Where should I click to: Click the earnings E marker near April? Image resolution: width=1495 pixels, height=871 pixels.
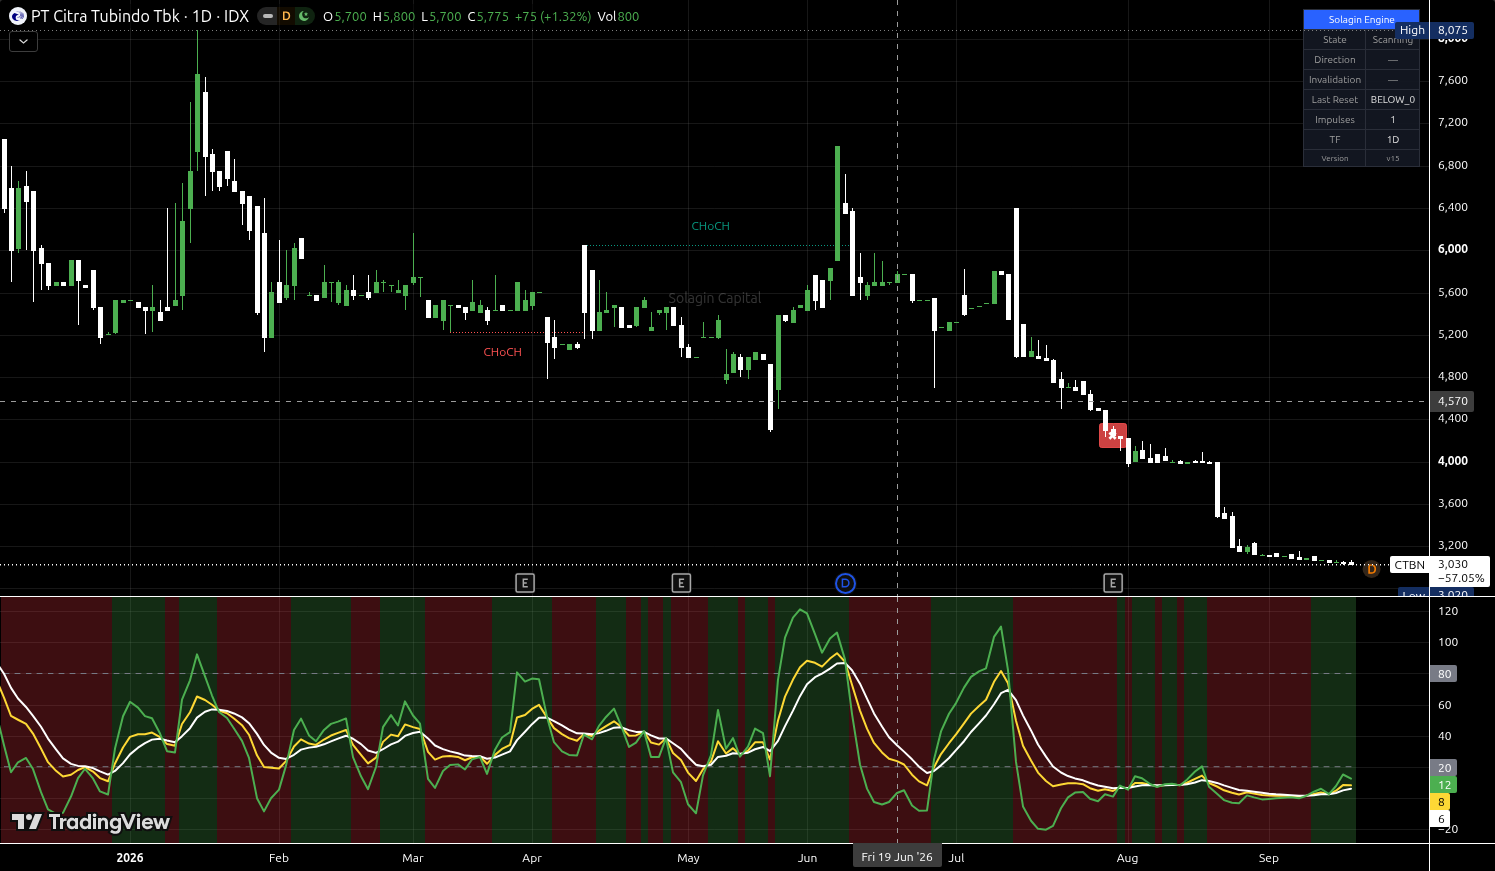(525, 583)
